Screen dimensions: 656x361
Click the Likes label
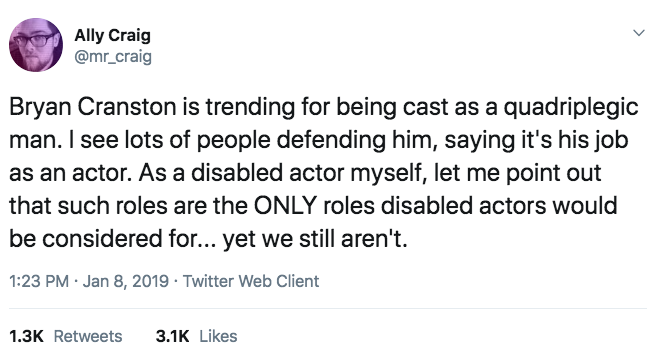[218, 336]
